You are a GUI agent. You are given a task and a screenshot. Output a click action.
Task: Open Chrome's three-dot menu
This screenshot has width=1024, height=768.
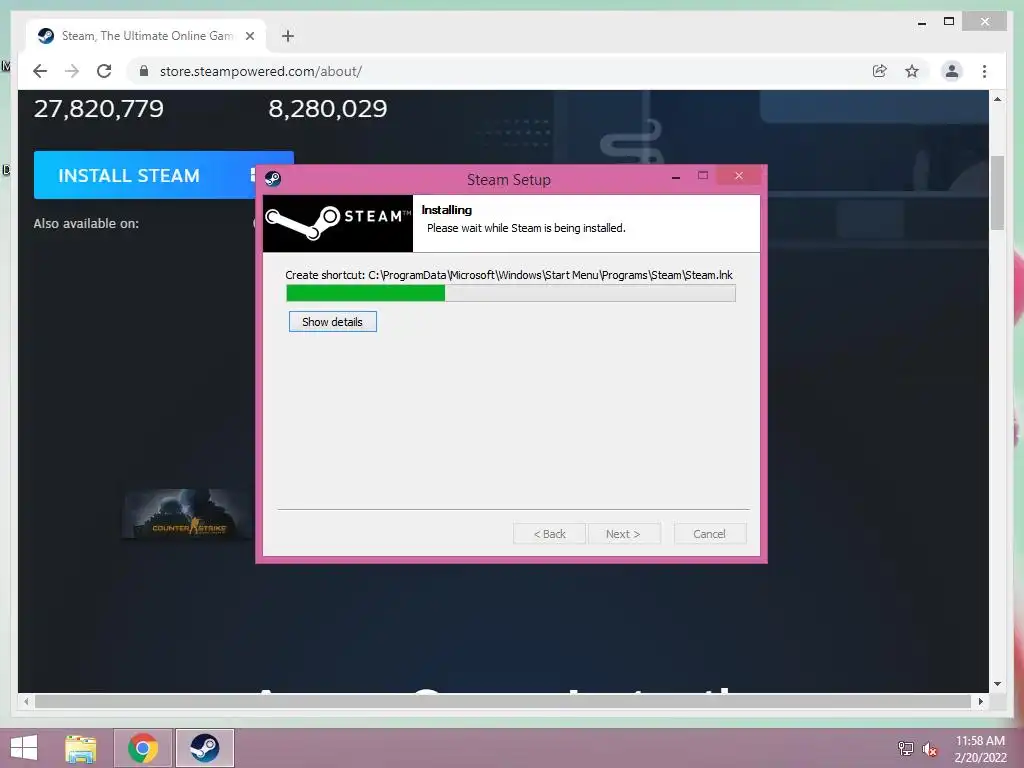coord(984,71)
